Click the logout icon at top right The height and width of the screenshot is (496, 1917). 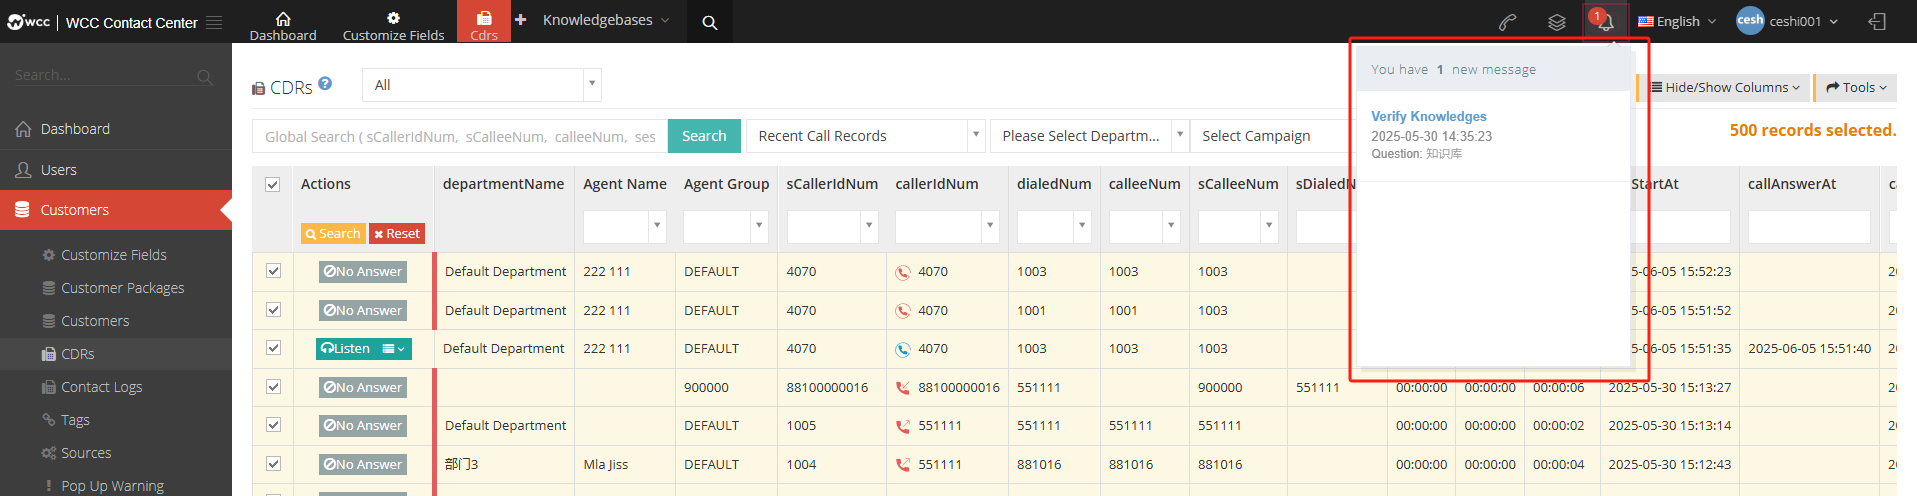point(1877,22)
